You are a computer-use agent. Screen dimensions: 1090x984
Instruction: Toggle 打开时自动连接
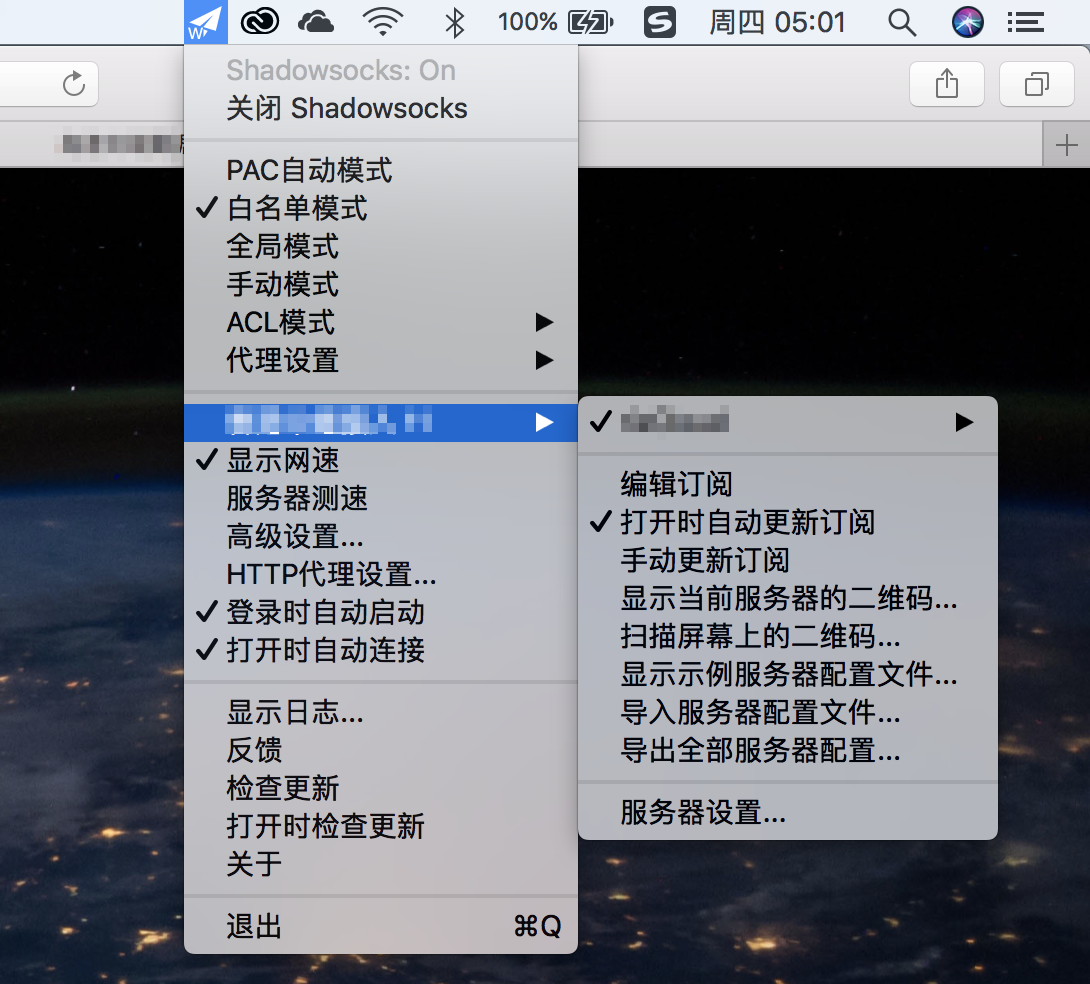point(381,650)
